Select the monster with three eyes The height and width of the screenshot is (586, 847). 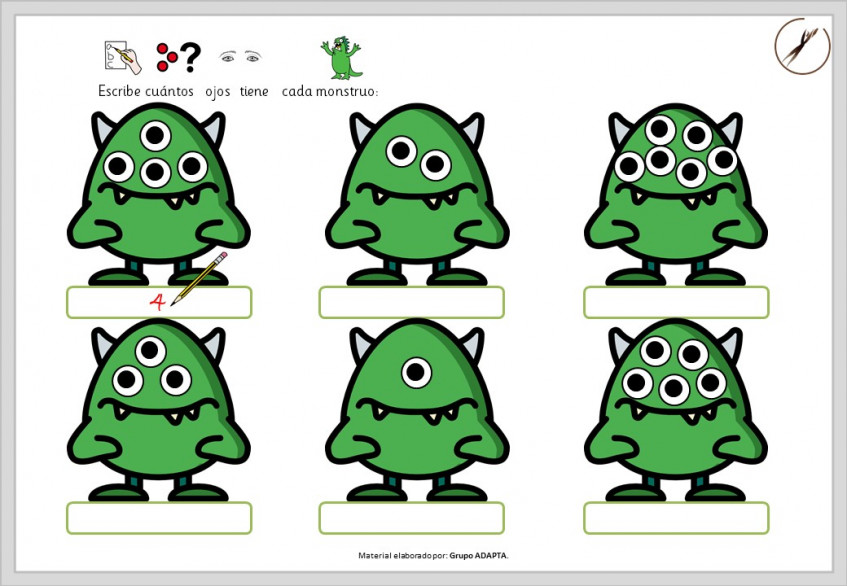[x=158, y=410]
